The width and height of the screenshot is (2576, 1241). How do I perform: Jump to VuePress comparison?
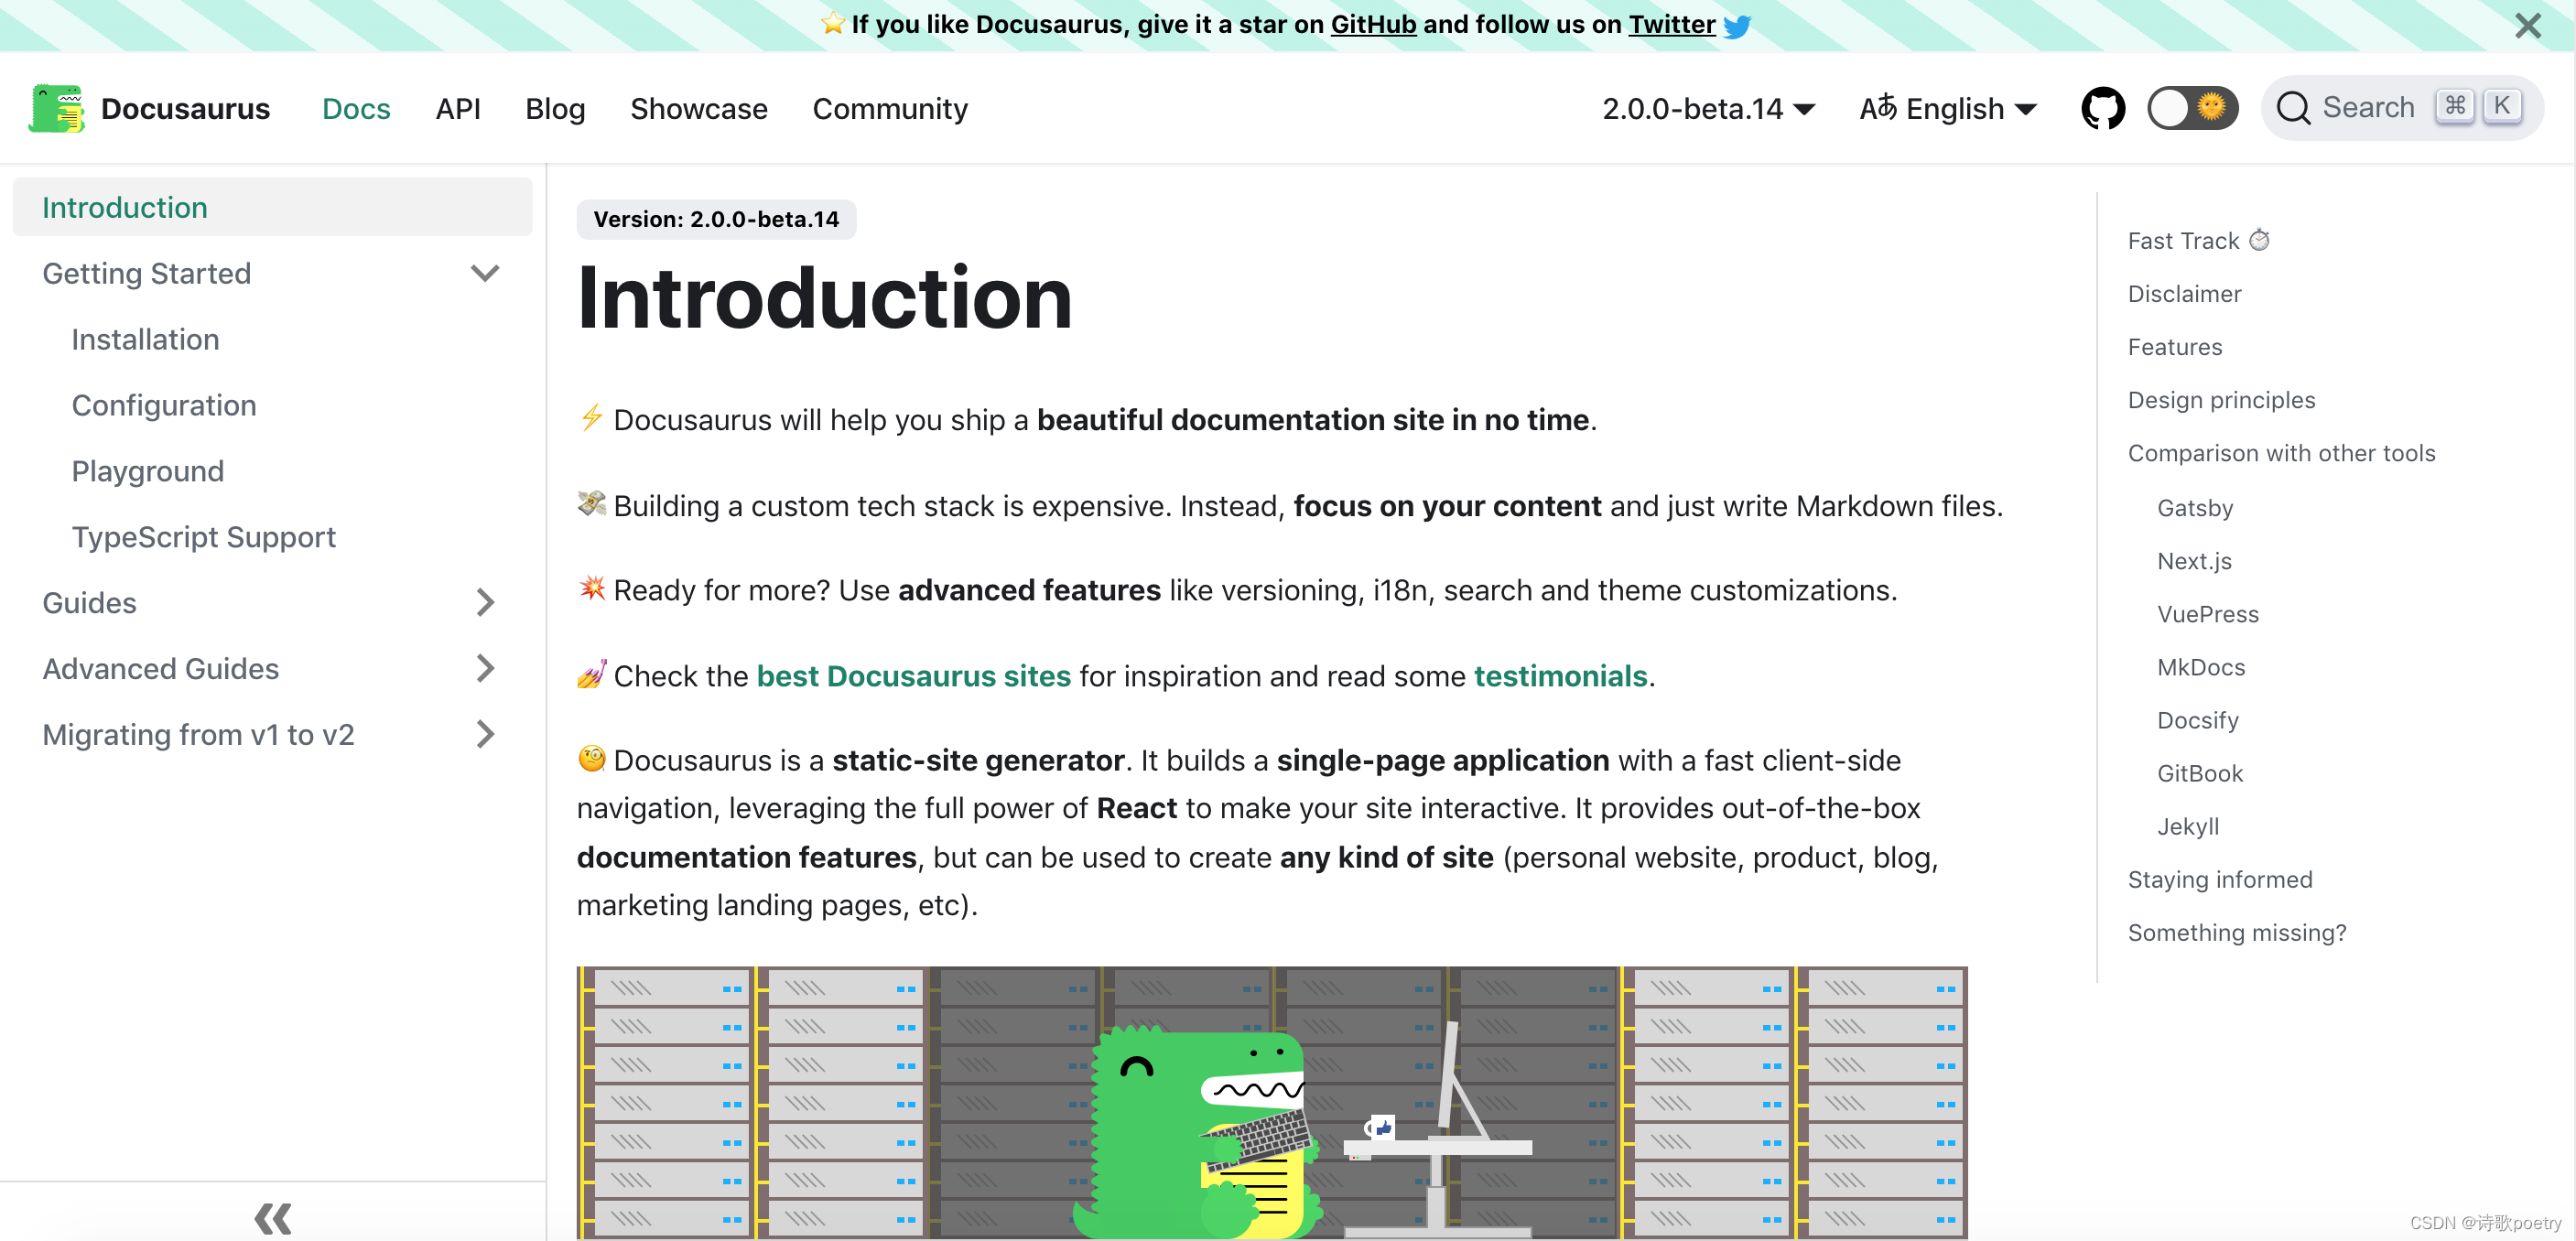tap(2207, 613)
